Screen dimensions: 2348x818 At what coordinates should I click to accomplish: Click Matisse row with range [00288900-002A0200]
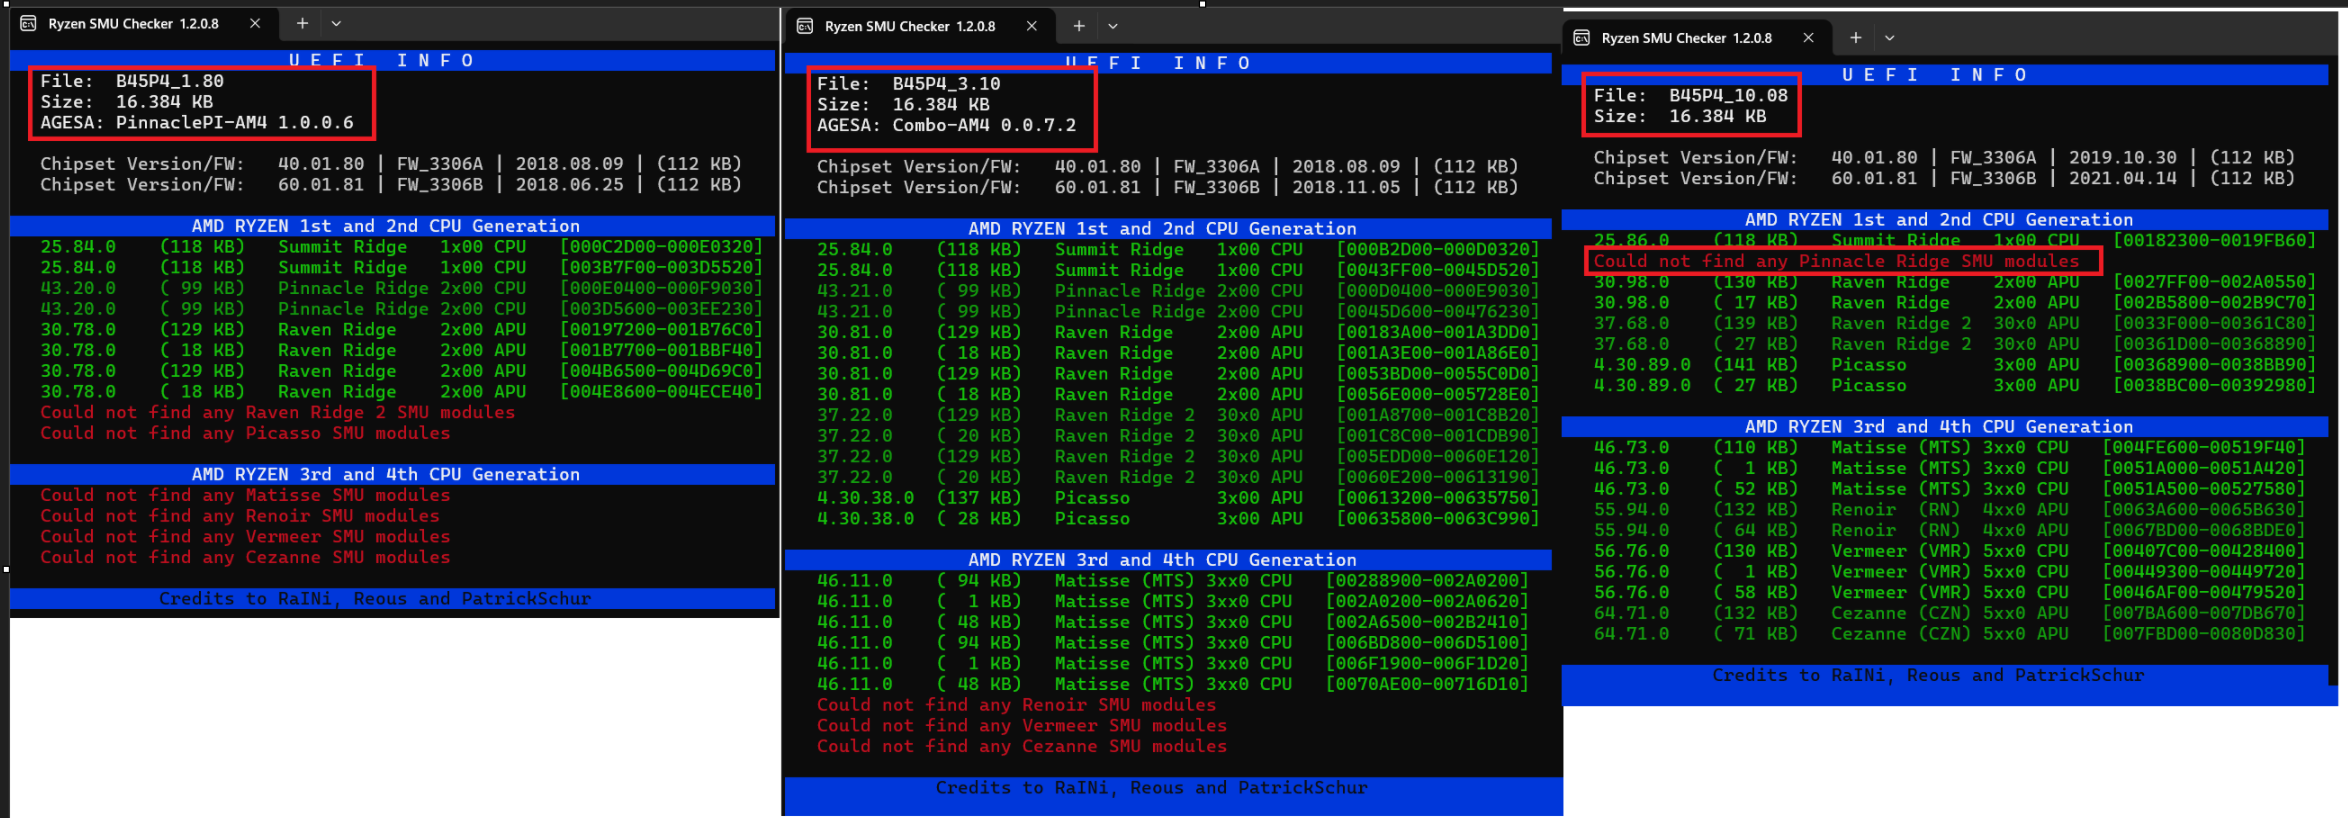[1173, 581]
